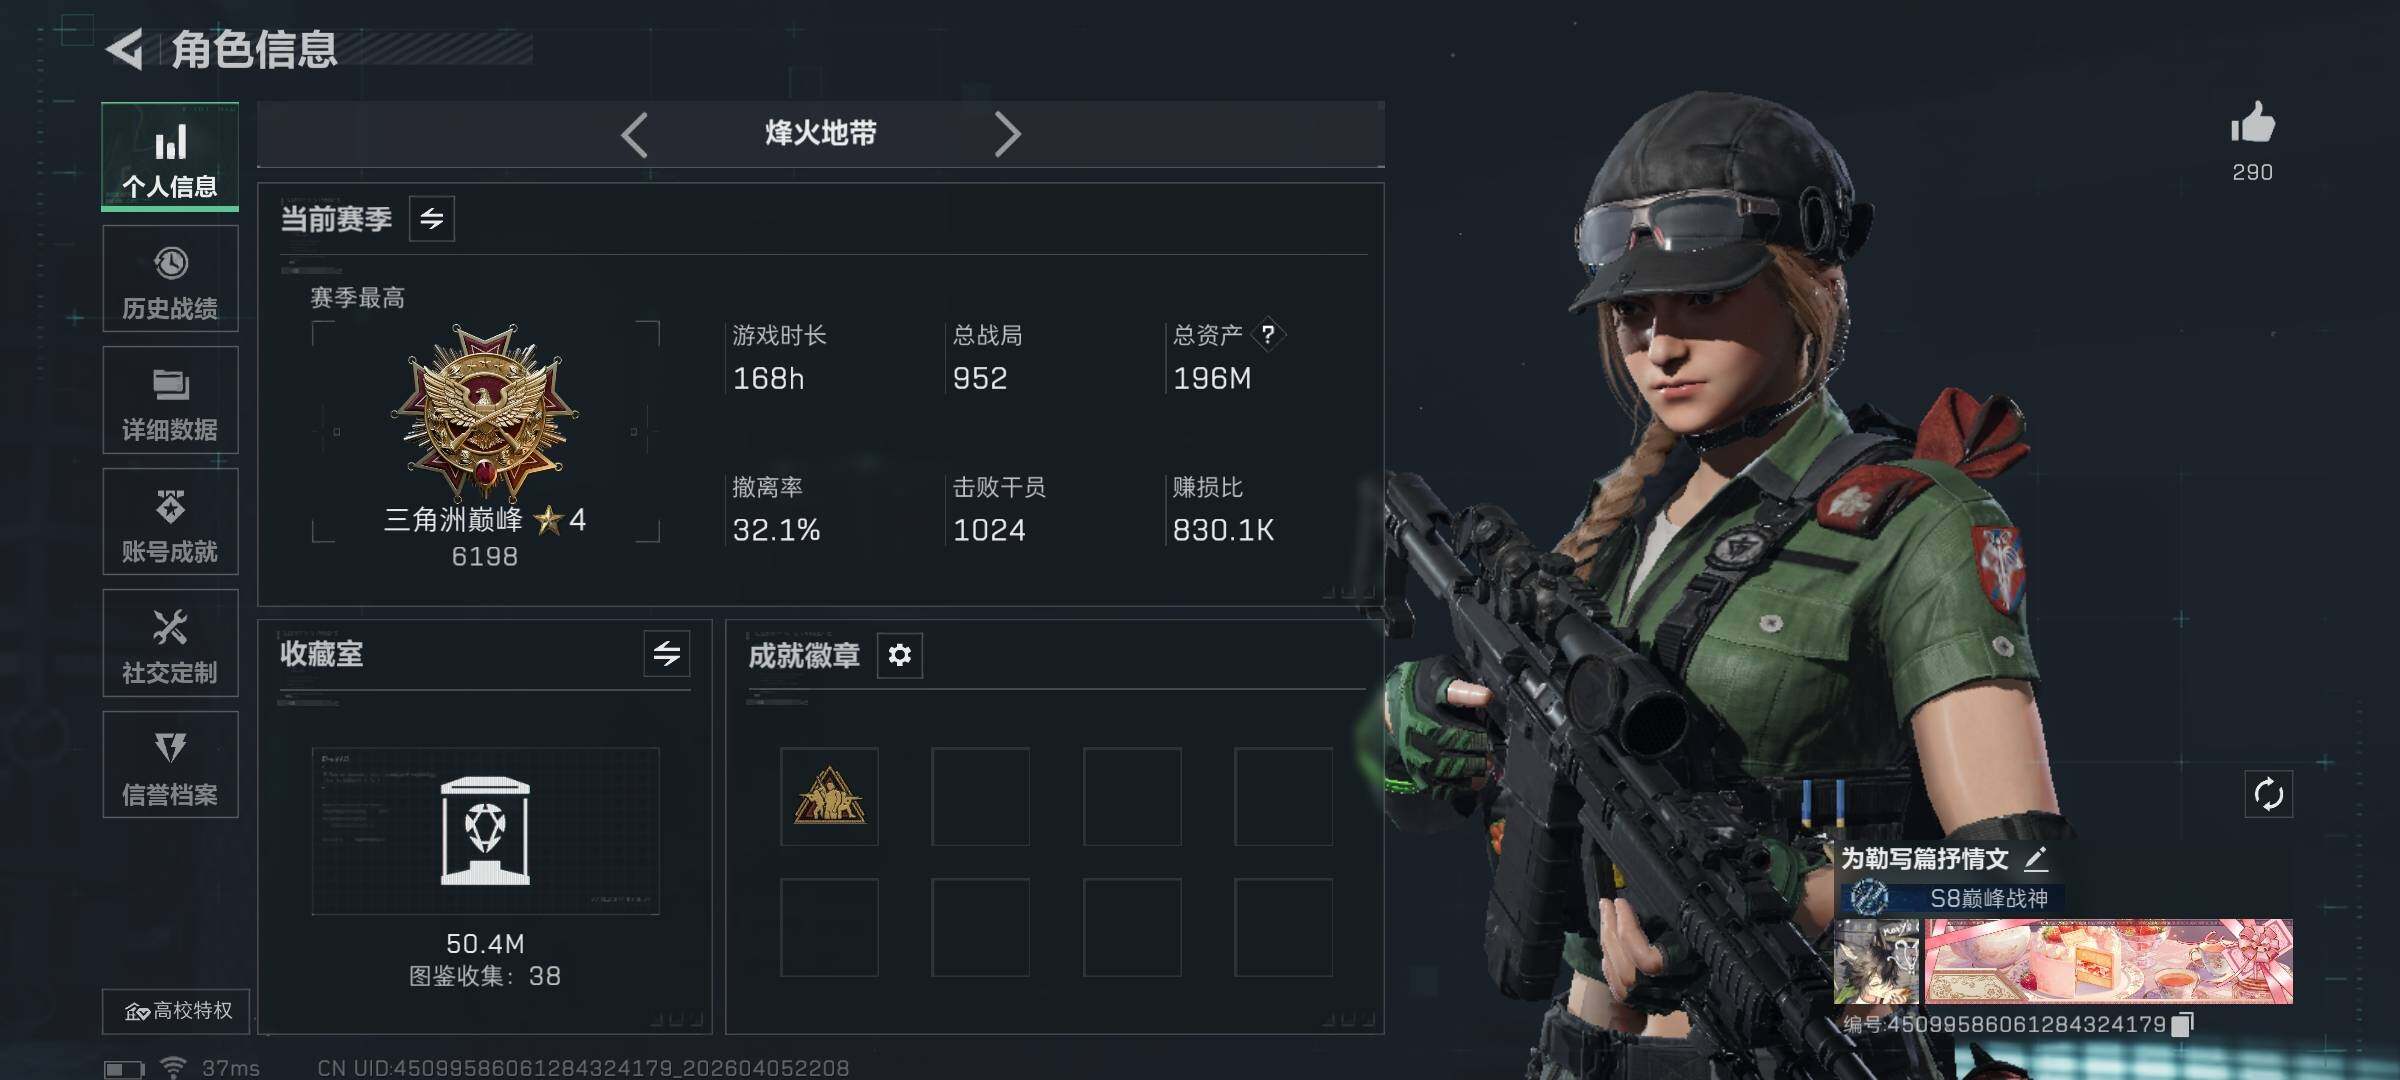Open the 烽火地带 mode selector title

tap(821, 133)
